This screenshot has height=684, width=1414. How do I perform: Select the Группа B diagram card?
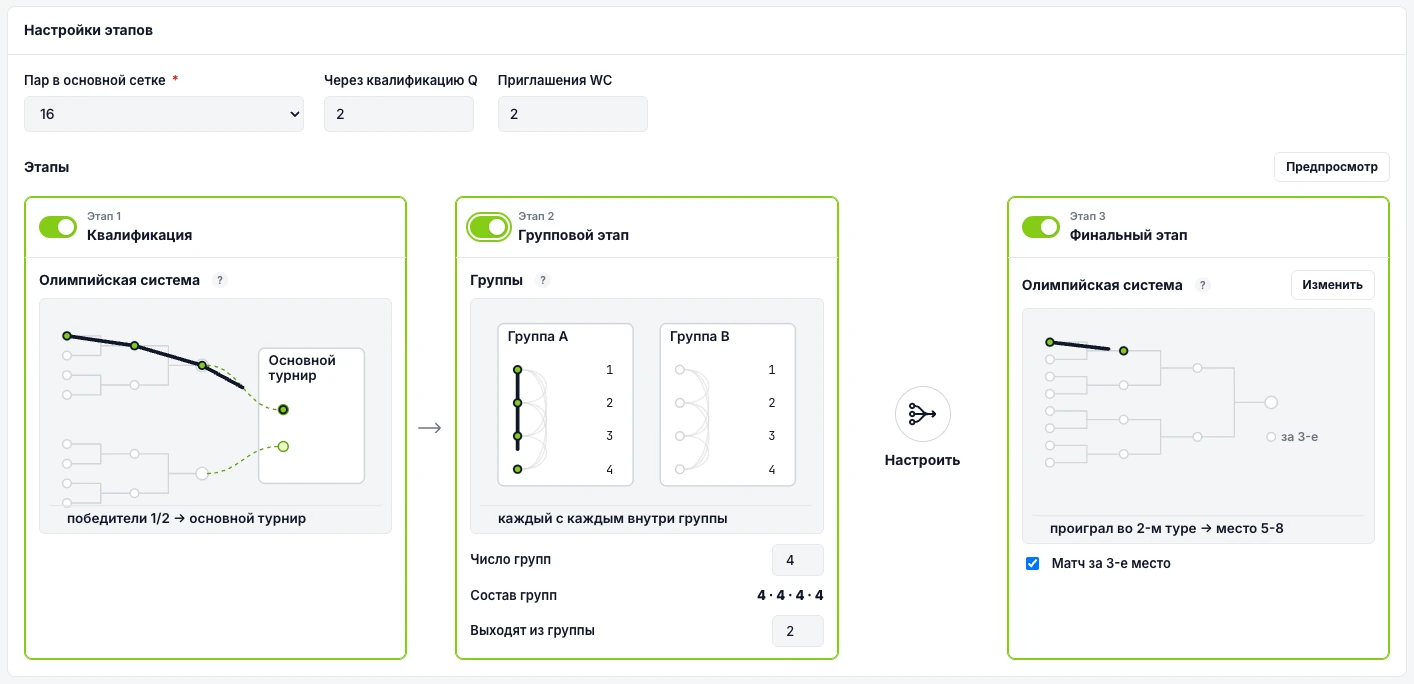point(728,404)
